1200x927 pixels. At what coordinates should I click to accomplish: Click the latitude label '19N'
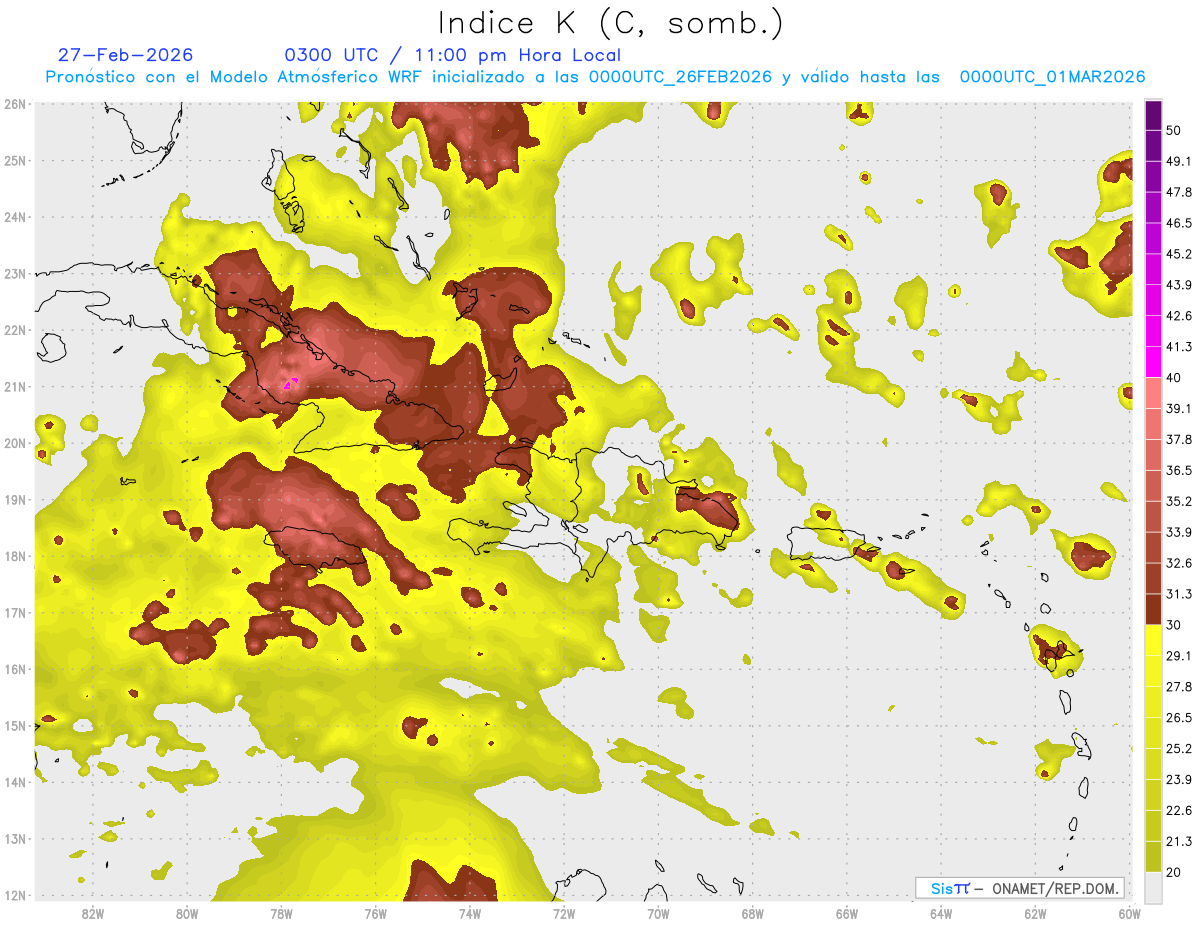(x=15, y=500)
